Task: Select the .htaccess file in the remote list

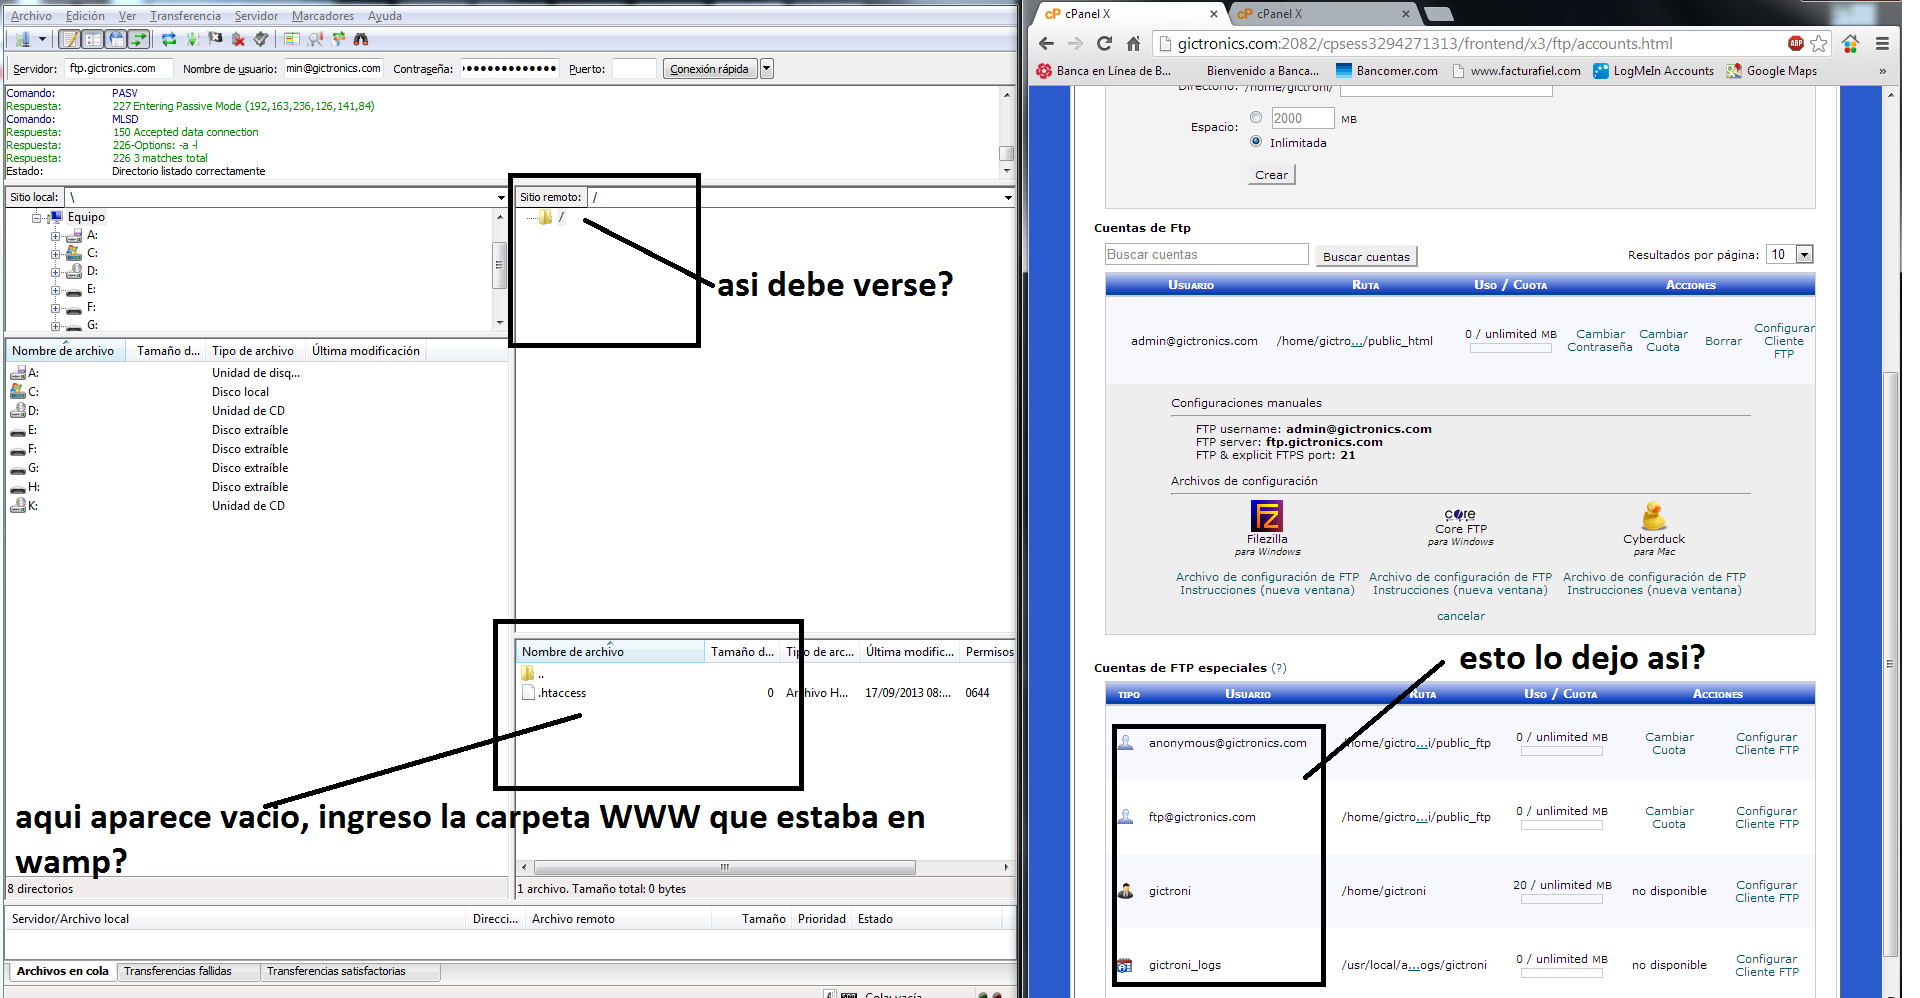Action: pyautogui.click(x=562, y=693)
